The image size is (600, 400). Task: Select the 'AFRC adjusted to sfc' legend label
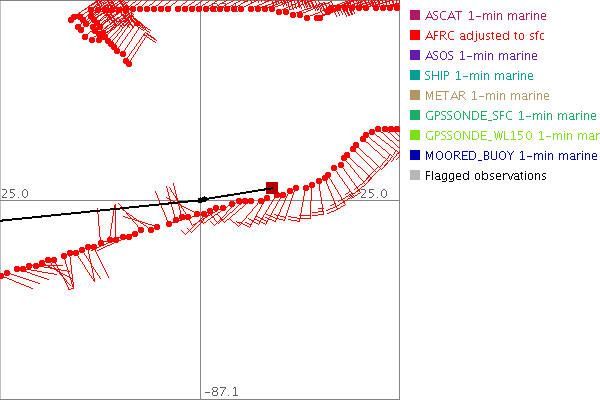488,36
